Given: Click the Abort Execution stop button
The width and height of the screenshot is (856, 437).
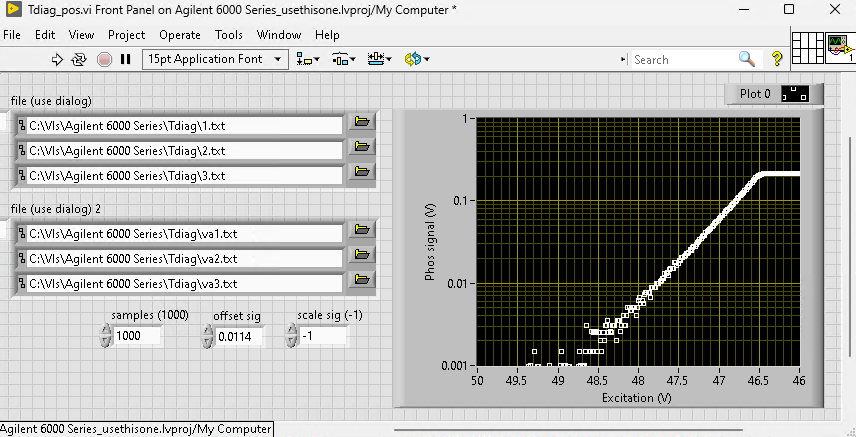Looking at the screenshot, I should [104, 60].
